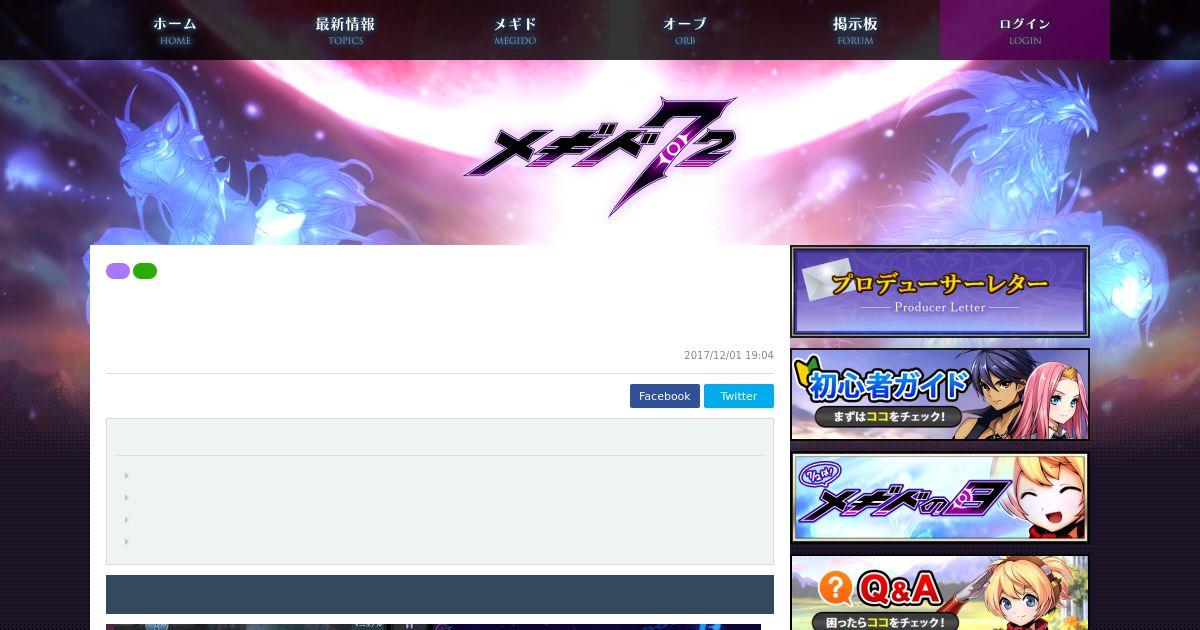Open the プロデューサーレター banner
Image resolution: width=1200 pixels, height=630 pixels.
tap(940, 291)
